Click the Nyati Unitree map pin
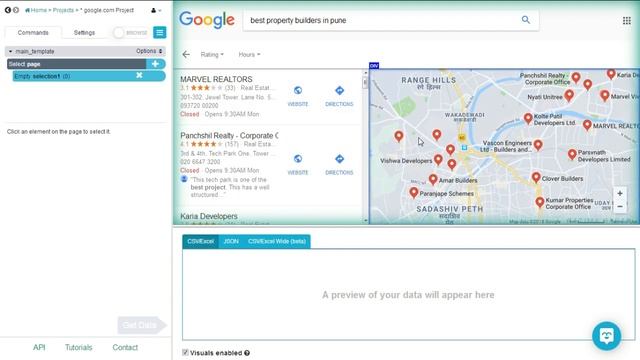This screenshot has width=640, height=360. pos(569,96)
